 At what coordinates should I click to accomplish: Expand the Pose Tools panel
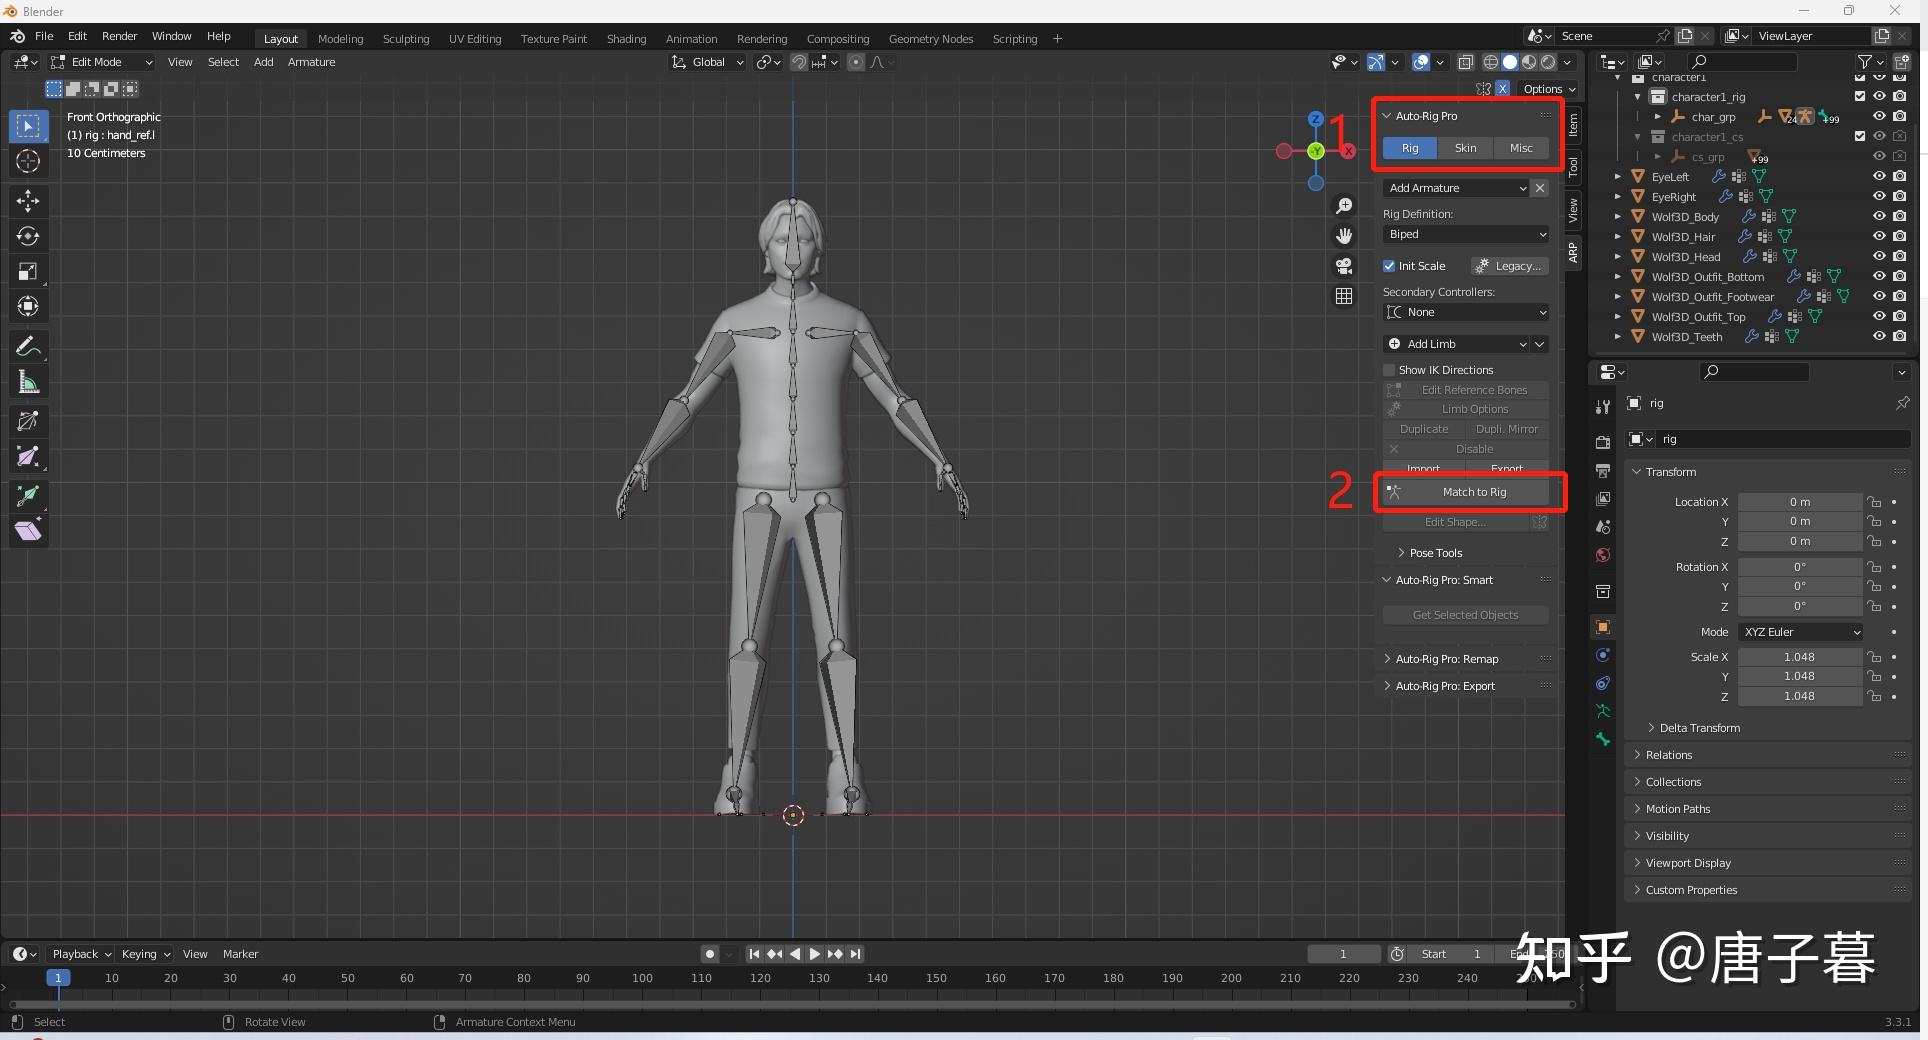[x=1435, y=553]
